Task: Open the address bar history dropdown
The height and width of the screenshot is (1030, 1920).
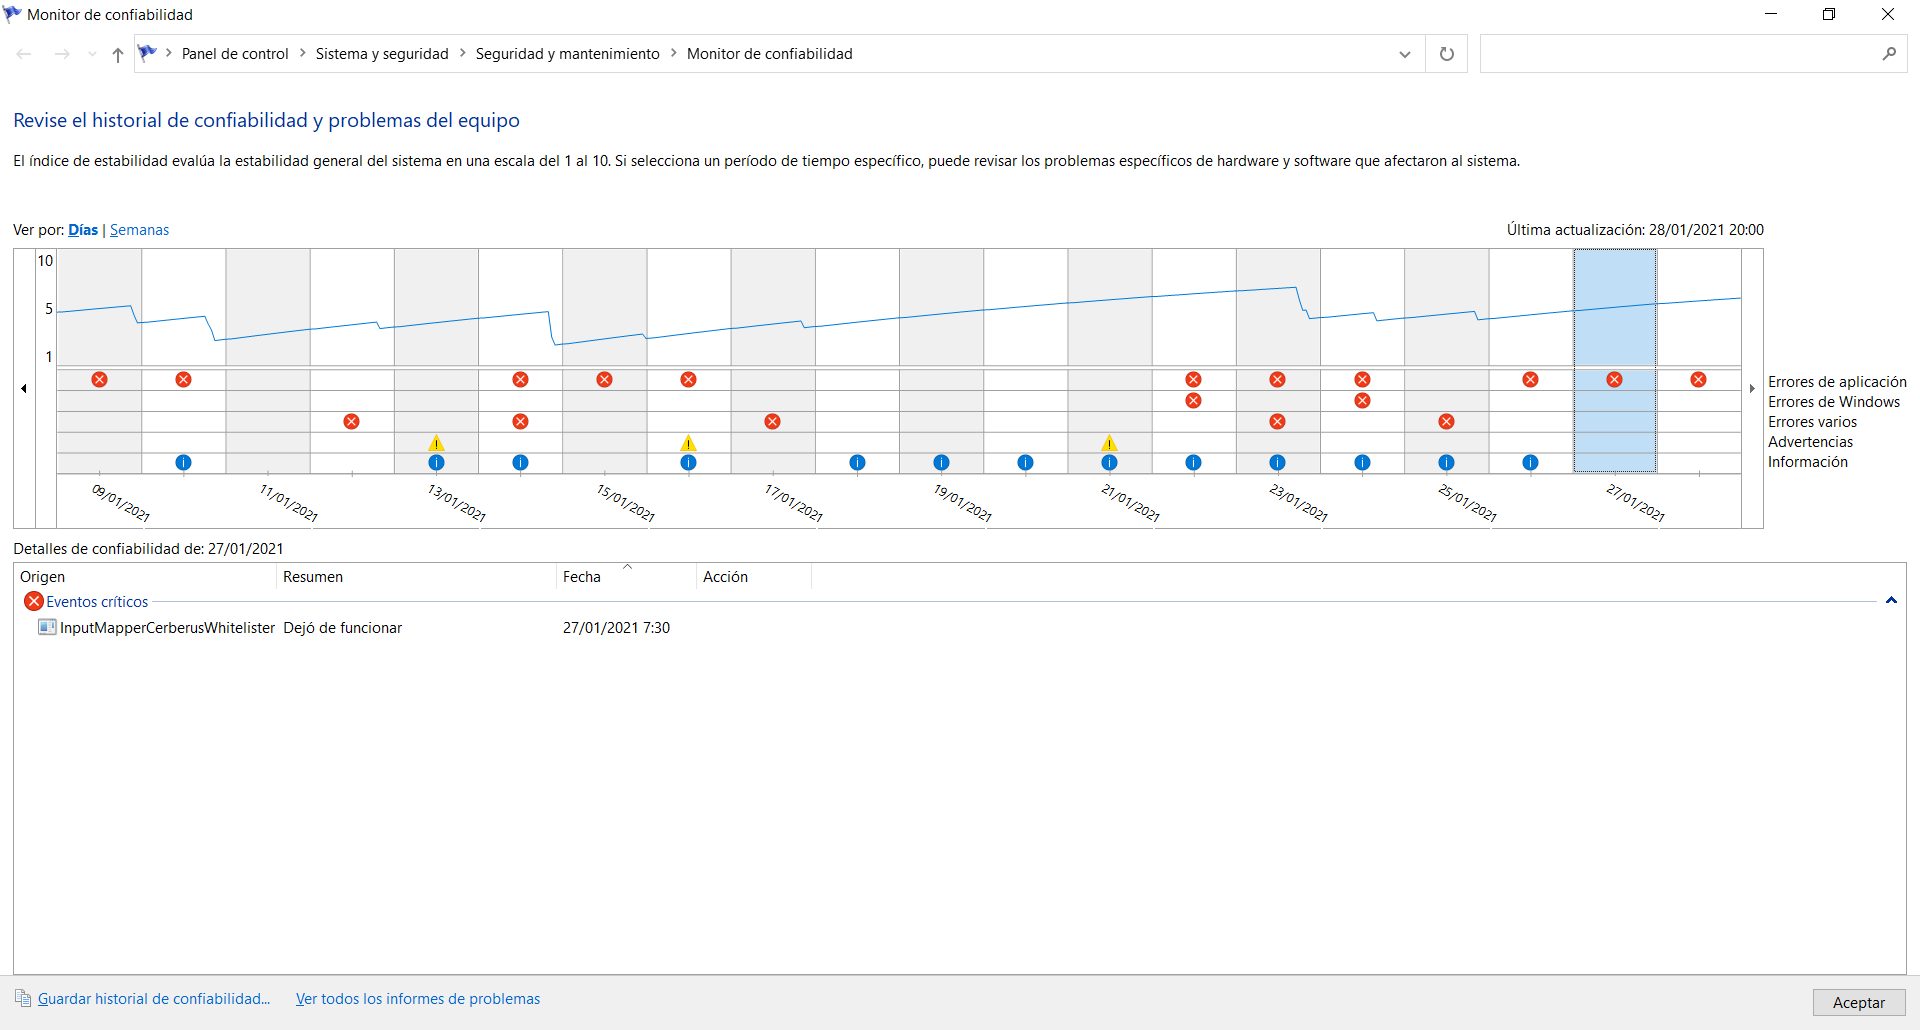Action: click(x=1404, y=54)
